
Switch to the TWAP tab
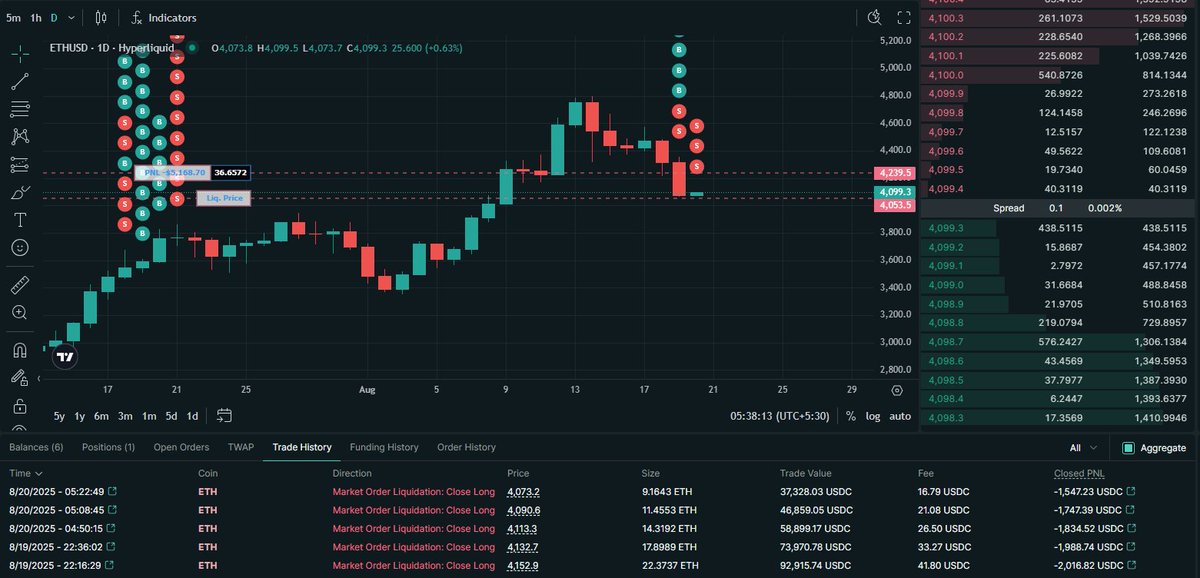(240, 447)
